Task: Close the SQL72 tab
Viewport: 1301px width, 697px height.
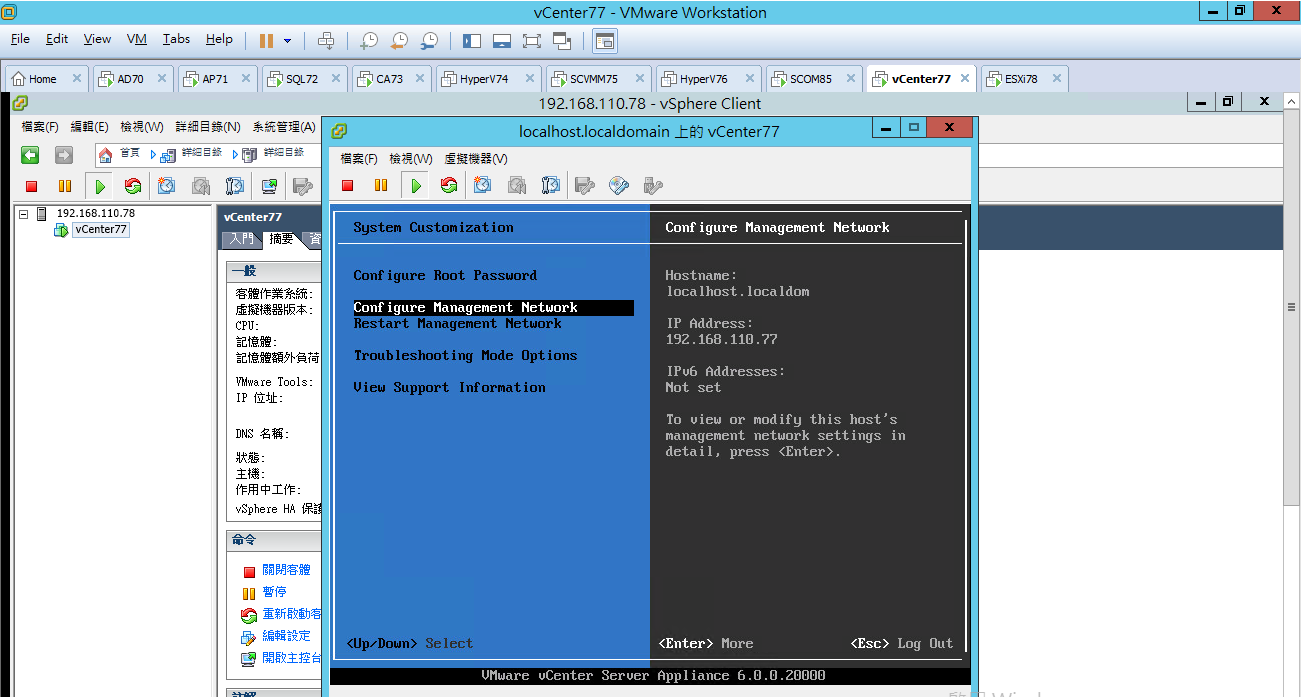Action: 335,78
